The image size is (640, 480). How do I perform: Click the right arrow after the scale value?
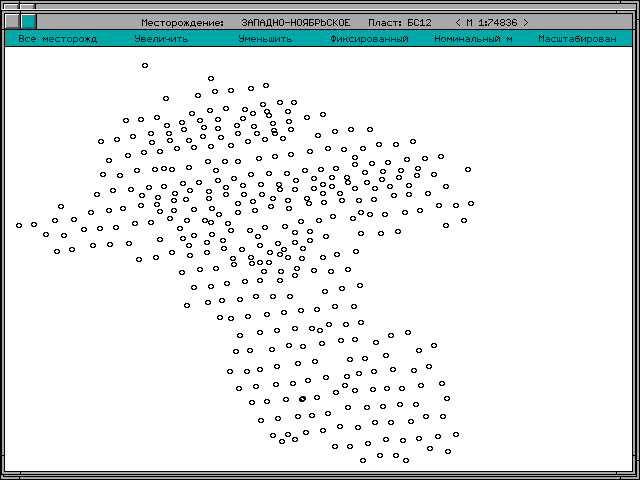[x=525, y=22]
